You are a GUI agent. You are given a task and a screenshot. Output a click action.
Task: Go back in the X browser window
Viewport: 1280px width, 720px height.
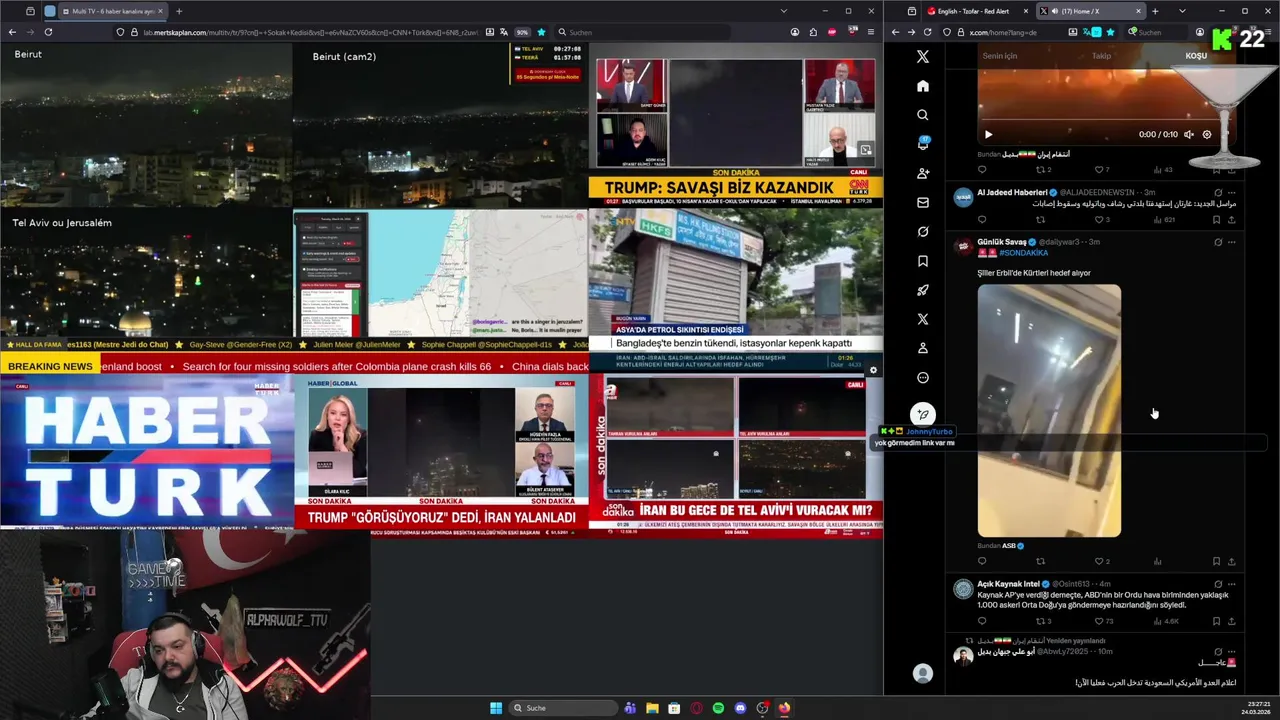894,32
